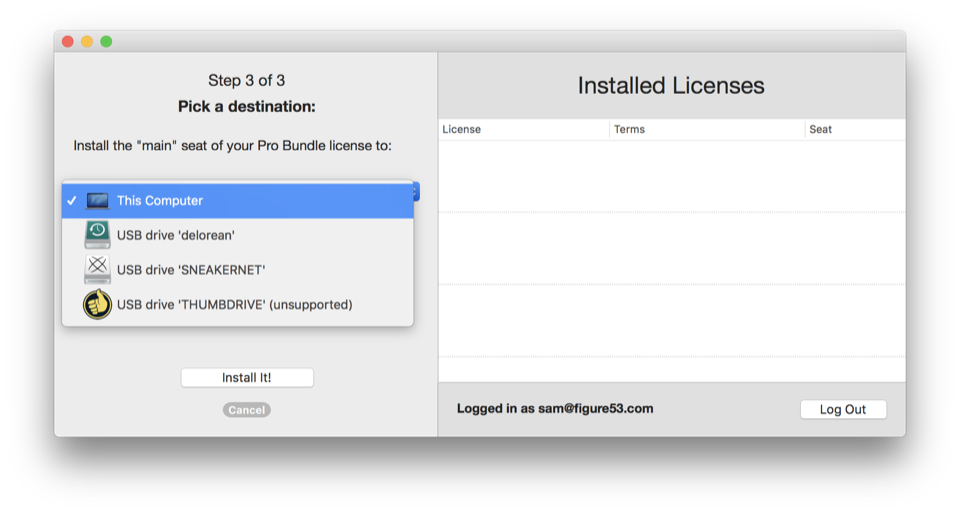This screenshot has height=514, width=960.
Task: Pick "USB drive 'SNEAKERNET'" from the list
Action: click(191, 269)
